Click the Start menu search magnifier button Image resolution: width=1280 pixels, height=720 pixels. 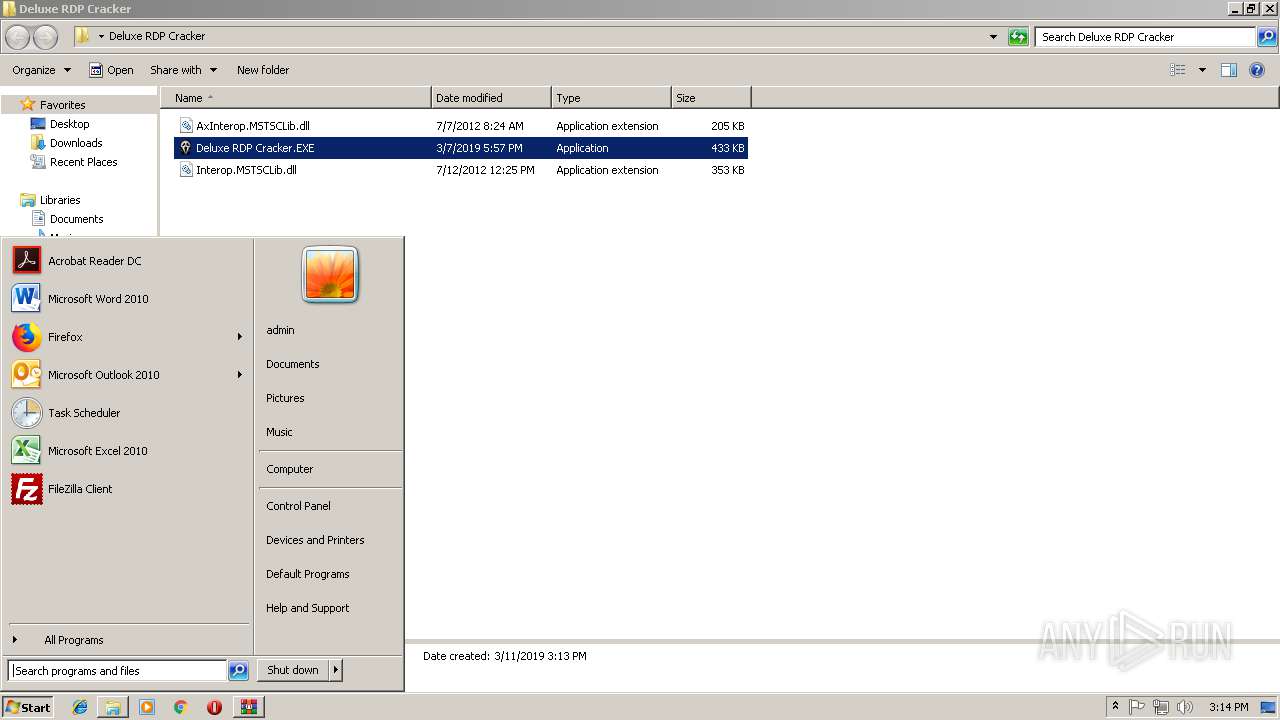[238, 671]
